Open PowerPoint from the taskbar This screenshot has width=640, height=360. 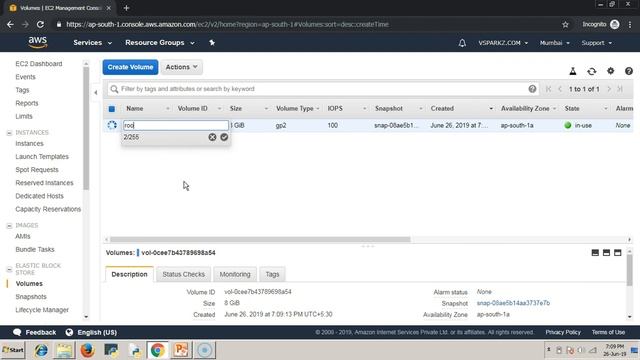click(181, 350)
